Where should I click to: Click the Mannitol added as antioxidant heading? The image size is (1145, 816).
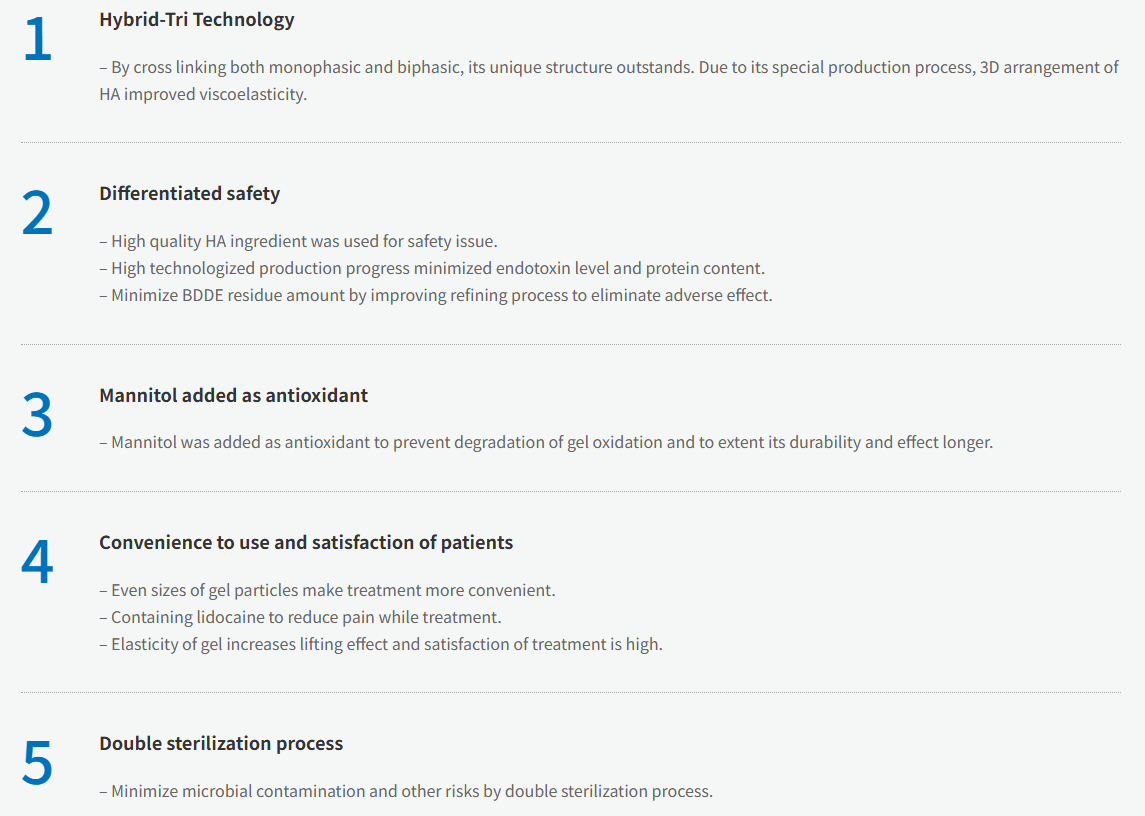(234, 395)
